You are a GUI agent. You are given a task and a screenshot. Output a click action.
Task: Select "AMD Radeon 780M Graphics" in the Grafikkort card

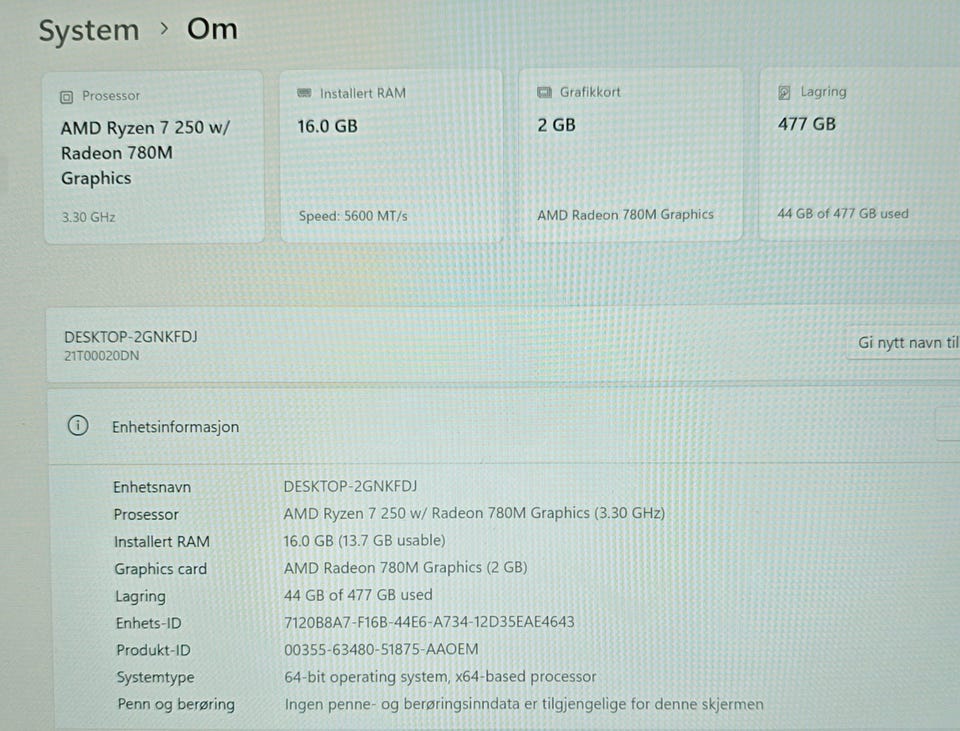pyautogui.click(x=626, y=214)
